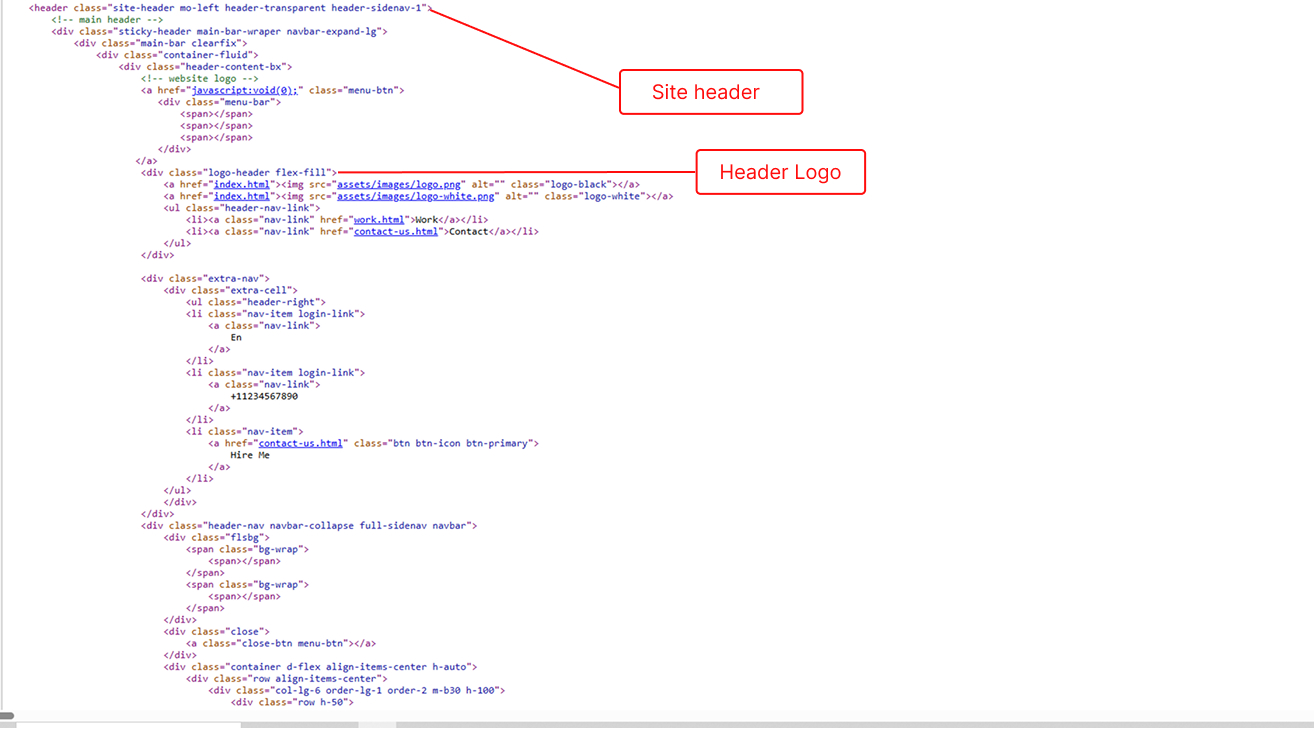The image size is (1314, 729).
Task: Click the horizontal scrollbar thumb at bottom left
Action: pyautogui.click(x=7, y=716)
